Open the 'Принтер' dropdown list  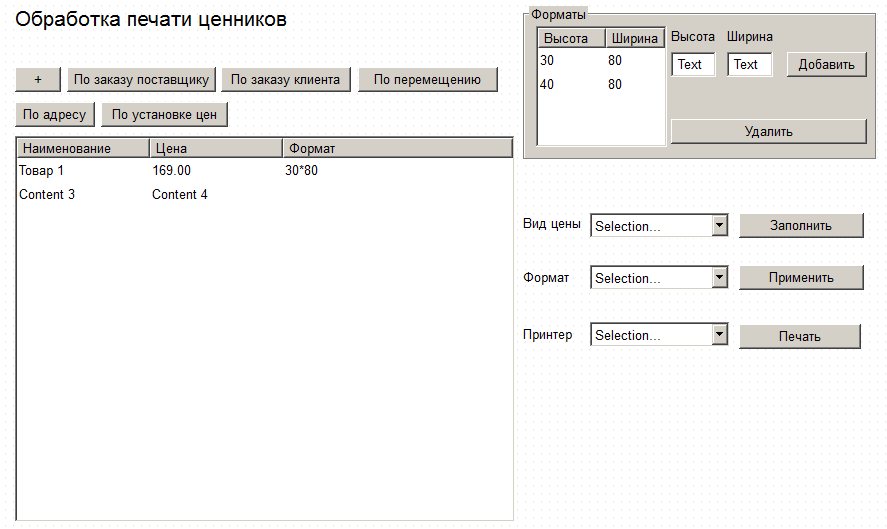pyautogui.click(x=659, y=335)
